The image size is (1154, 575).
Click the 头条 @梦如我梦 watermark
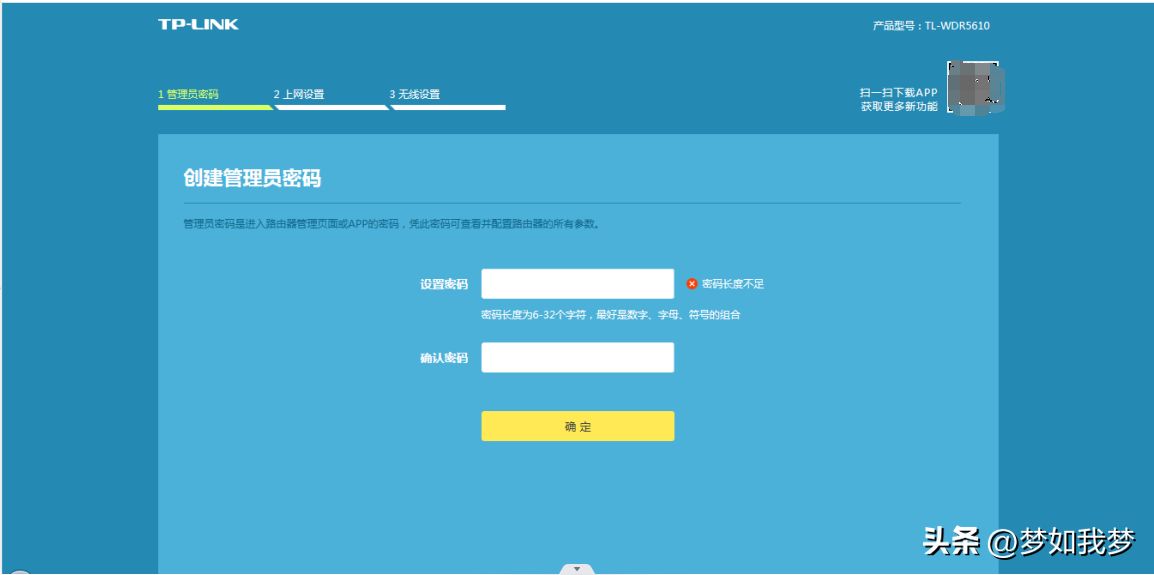pyautogui.click(x=1029, y=543)
